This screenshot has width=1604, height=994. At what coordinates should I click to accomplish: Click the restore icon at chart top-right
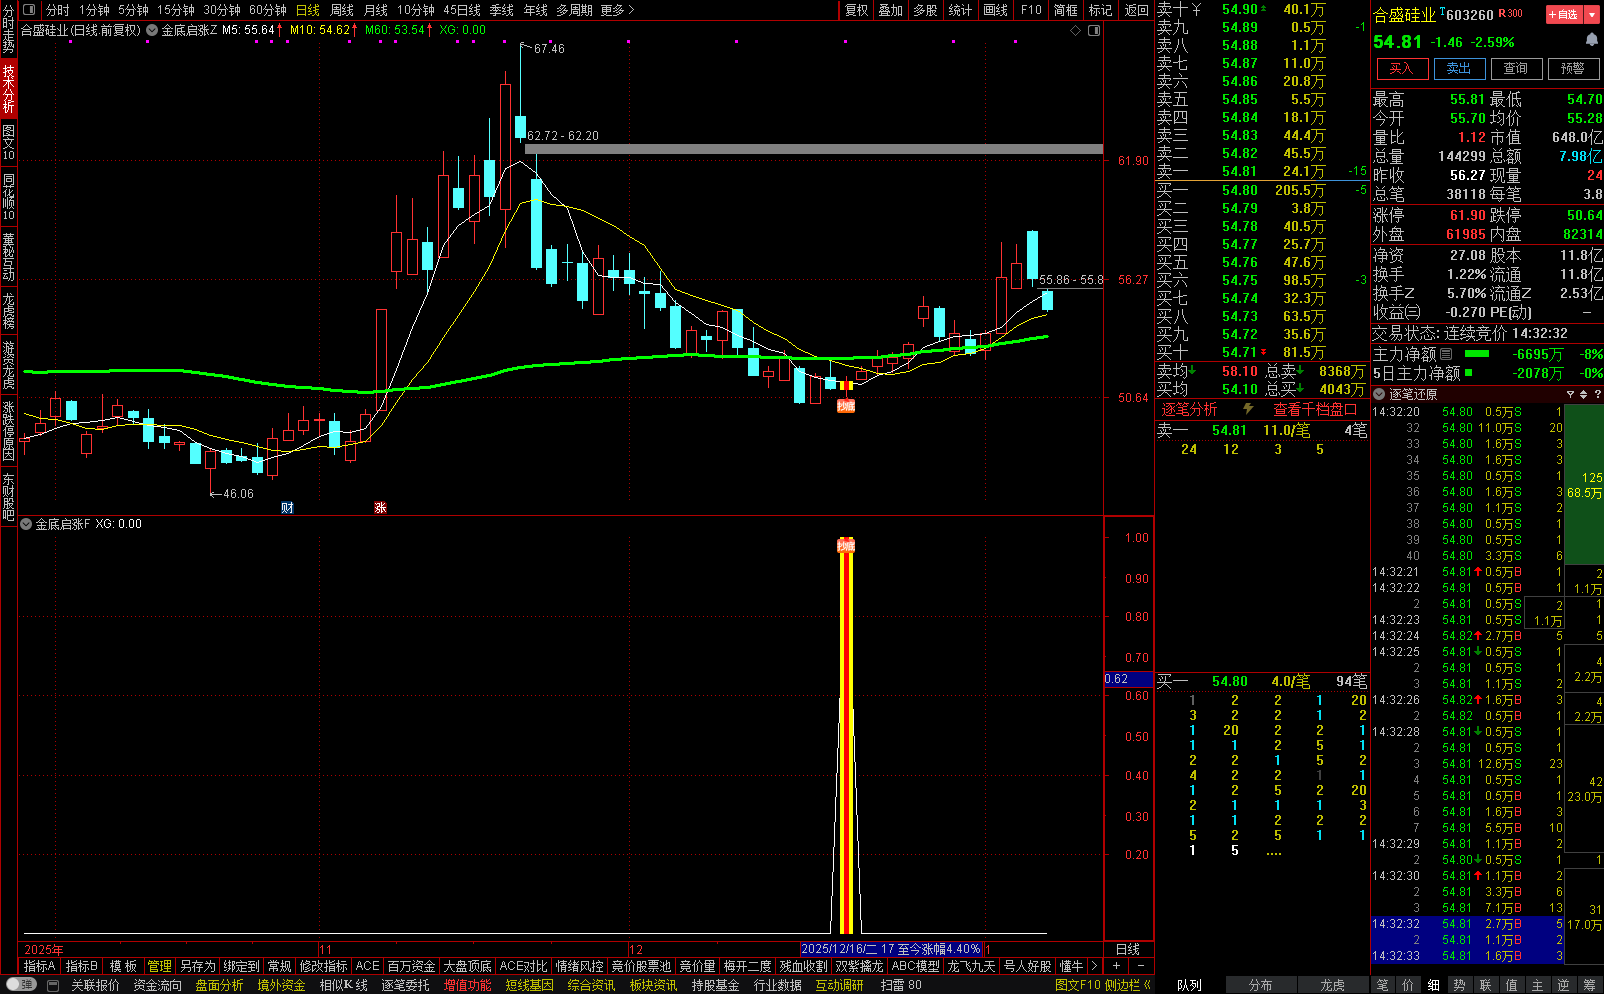[x=1094, y=31]
